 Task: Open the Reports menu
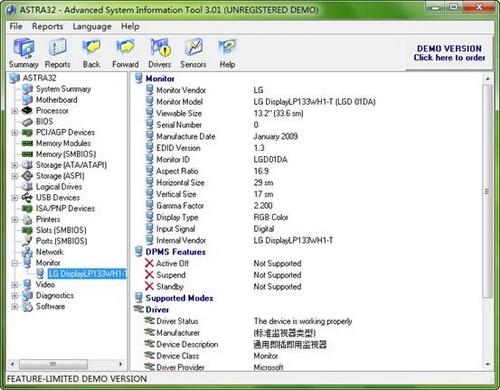point(47,26)
